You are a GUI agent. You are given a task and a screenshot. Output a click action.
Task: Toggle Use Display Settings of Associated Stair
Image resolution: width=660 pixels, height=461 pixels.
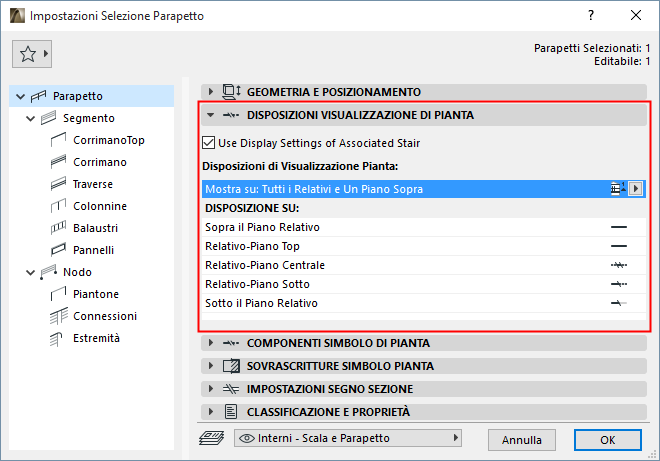(208, 143)
